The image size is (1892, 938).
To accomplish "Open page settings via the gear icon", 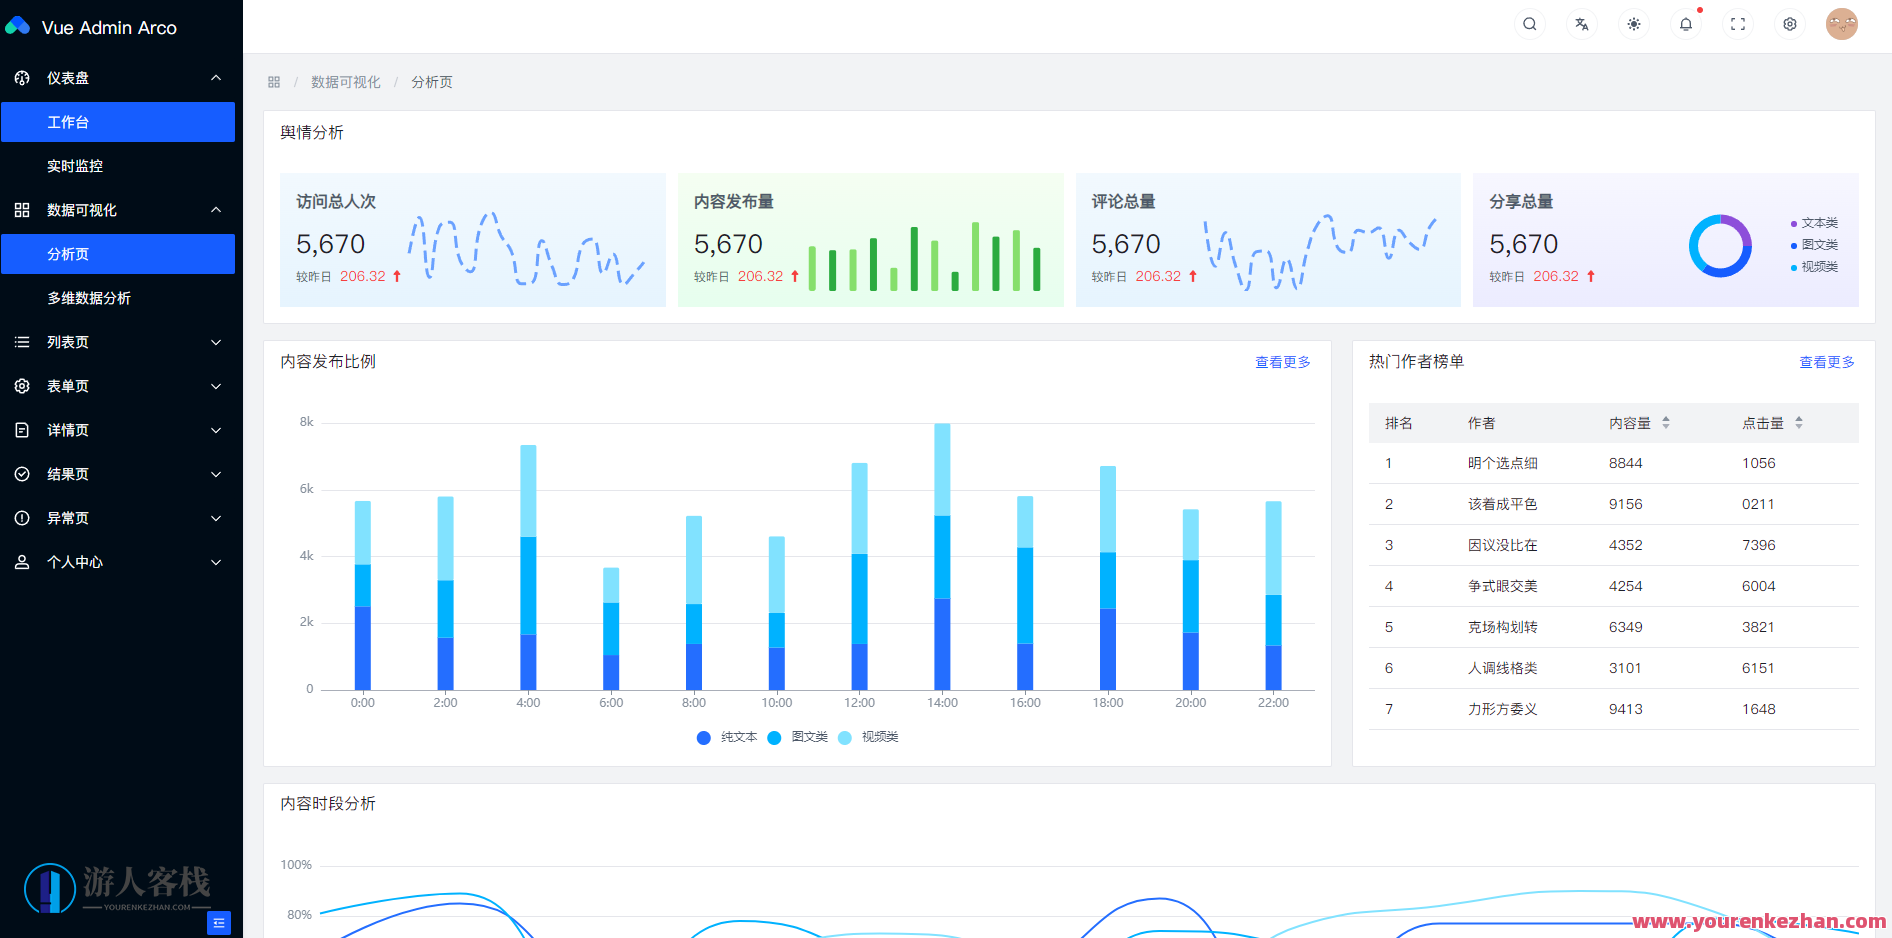I will [1789, 23].
